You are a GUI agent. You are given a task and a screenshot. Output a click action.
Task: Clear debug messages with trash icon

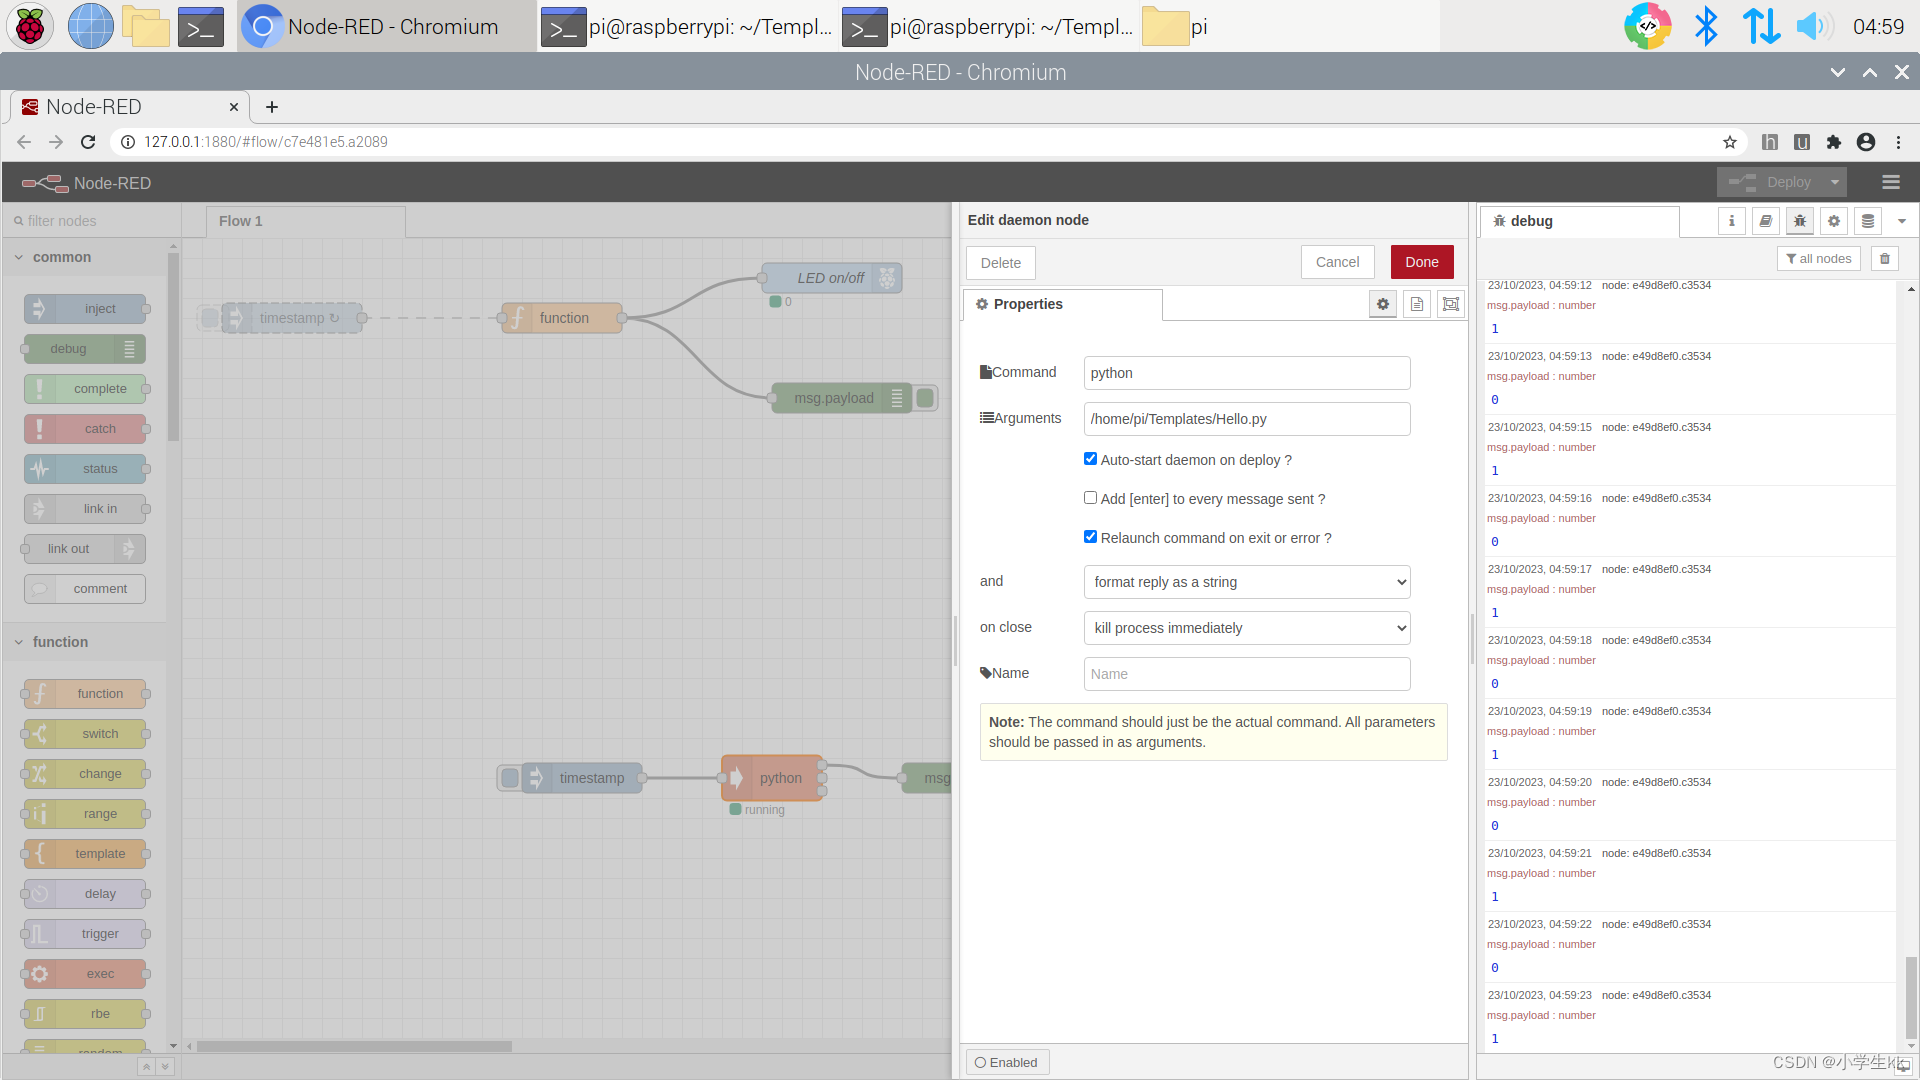pos(1885,259)
